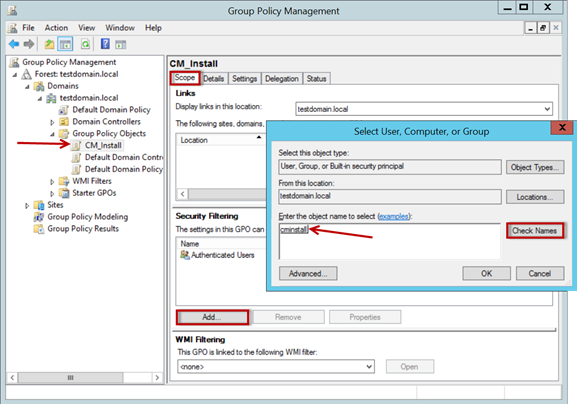Image resolution: width=577 pixels, height=404 pixels.
Task: Click the CM_Install GPO scroll icon
Action: click(x=77, y=146)
